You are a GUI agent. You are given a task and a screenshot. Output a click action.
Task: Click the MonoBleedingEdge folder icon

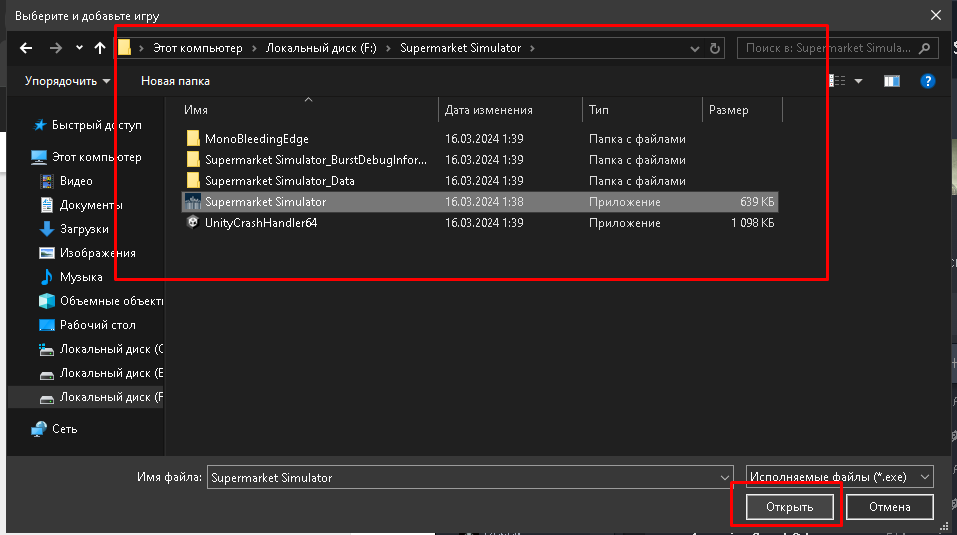(x=193, y=138)
